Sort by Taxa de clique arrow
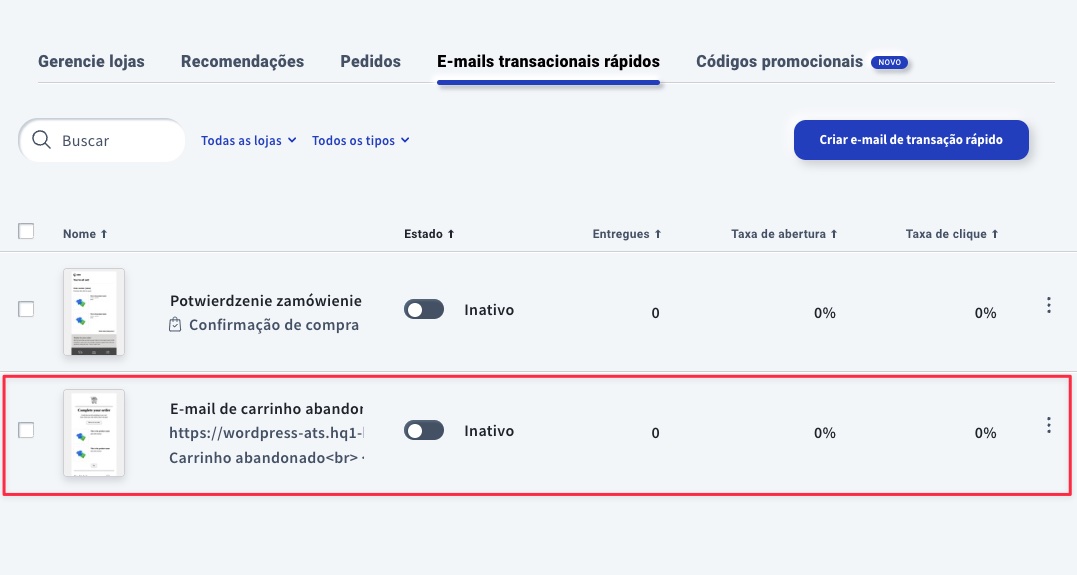 point(995,234)
